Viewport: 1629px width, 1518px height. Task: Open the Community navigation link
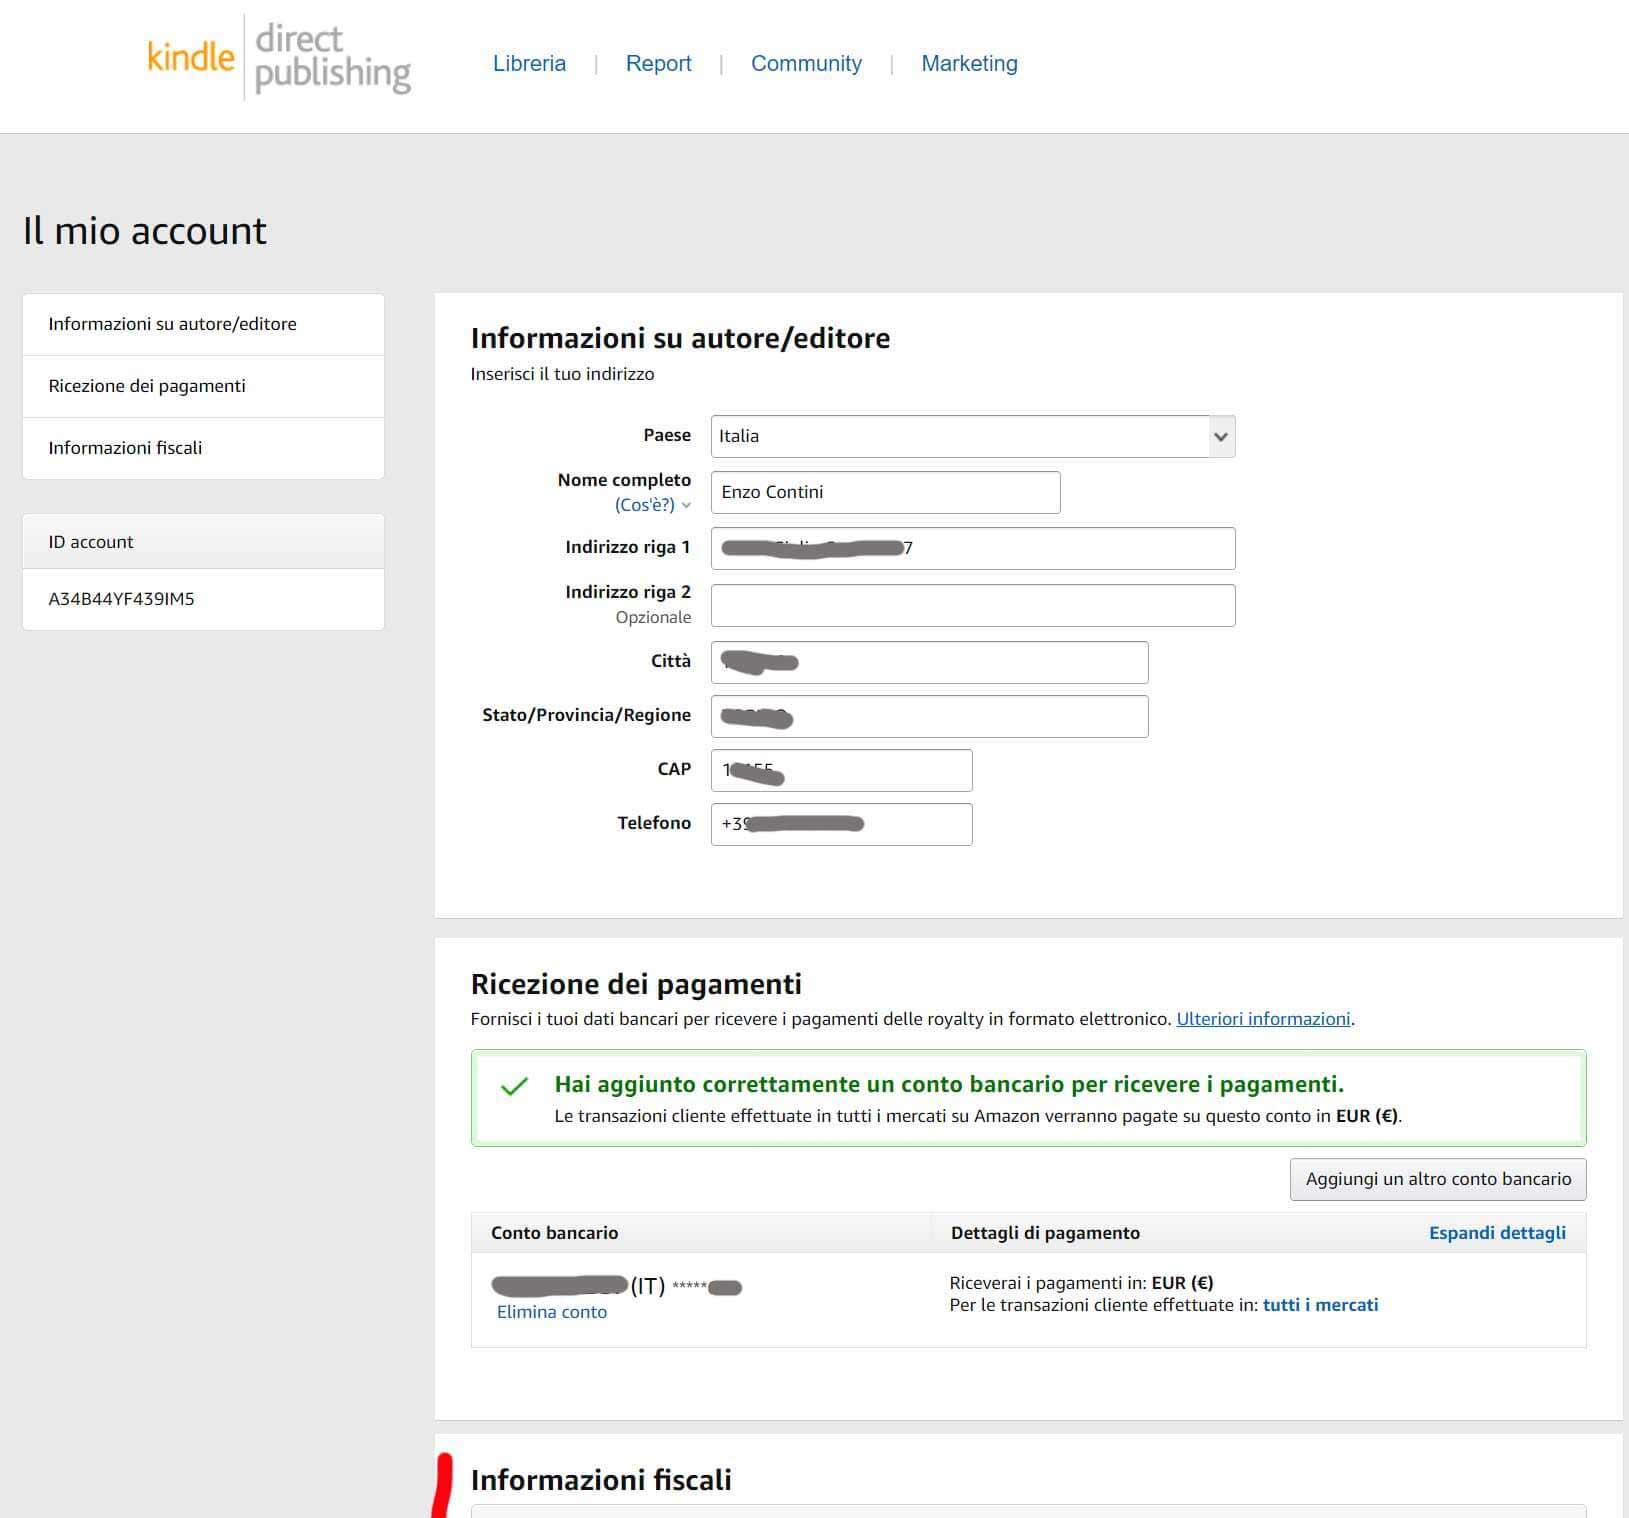coord(806,63)
